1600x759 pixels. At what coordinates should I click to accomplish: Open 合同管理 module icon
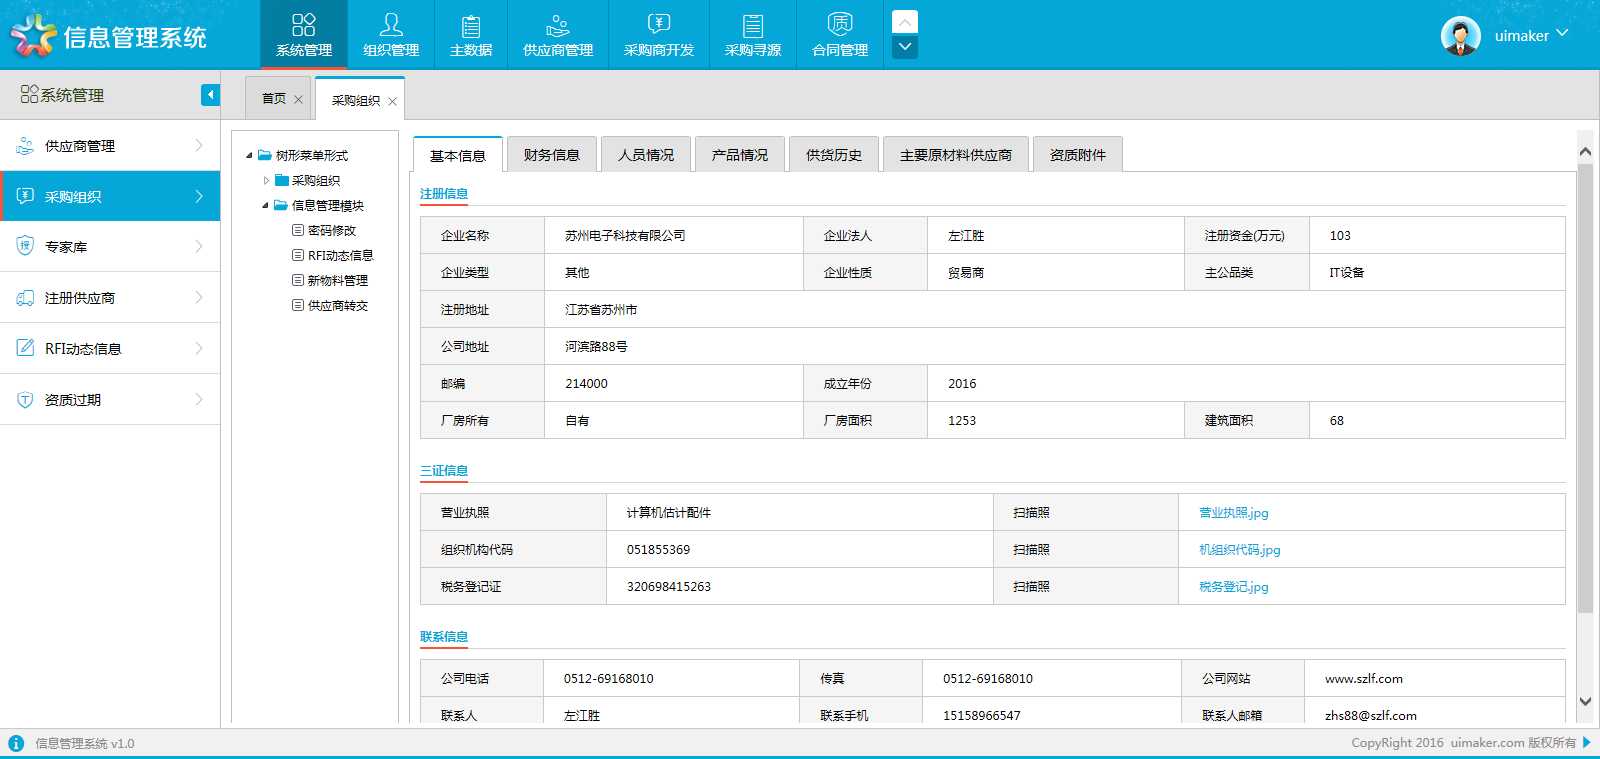pos(840,35)
